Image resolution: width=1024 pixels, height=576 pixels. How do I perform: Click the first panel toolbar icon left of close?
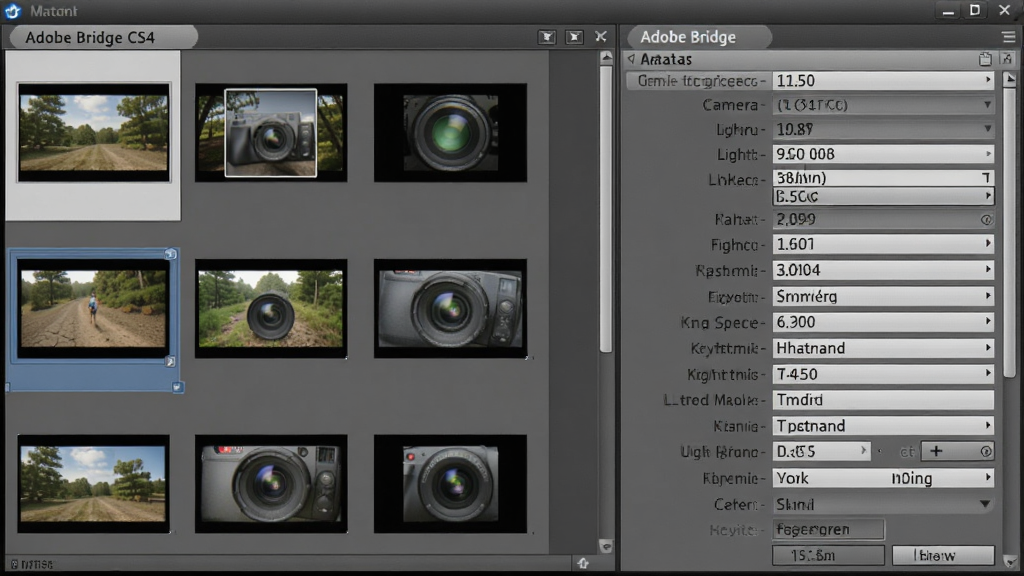coord(547,37)
